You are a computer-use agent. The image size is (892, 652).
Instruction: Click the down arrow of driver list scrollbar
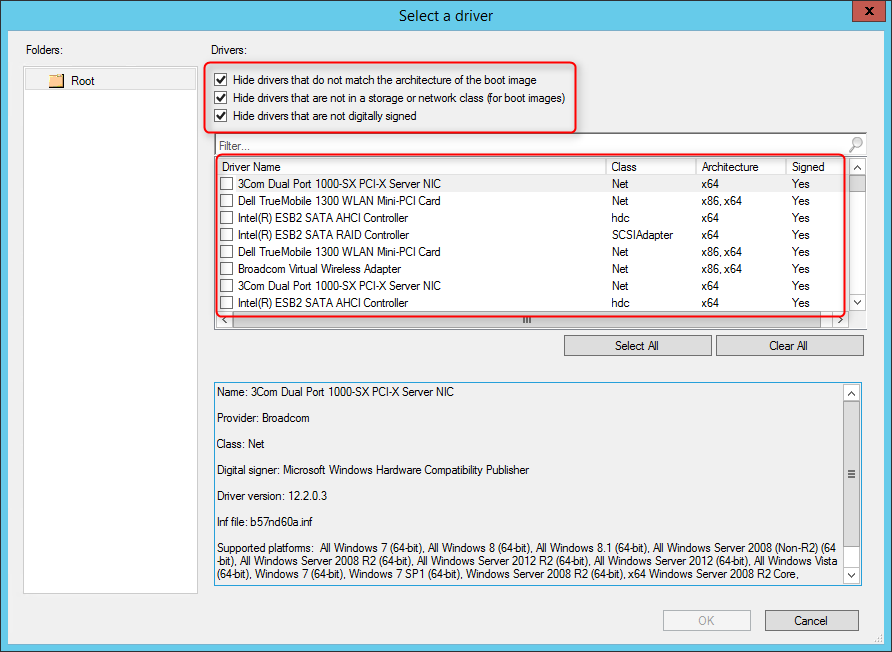click(x=857, y=302)
